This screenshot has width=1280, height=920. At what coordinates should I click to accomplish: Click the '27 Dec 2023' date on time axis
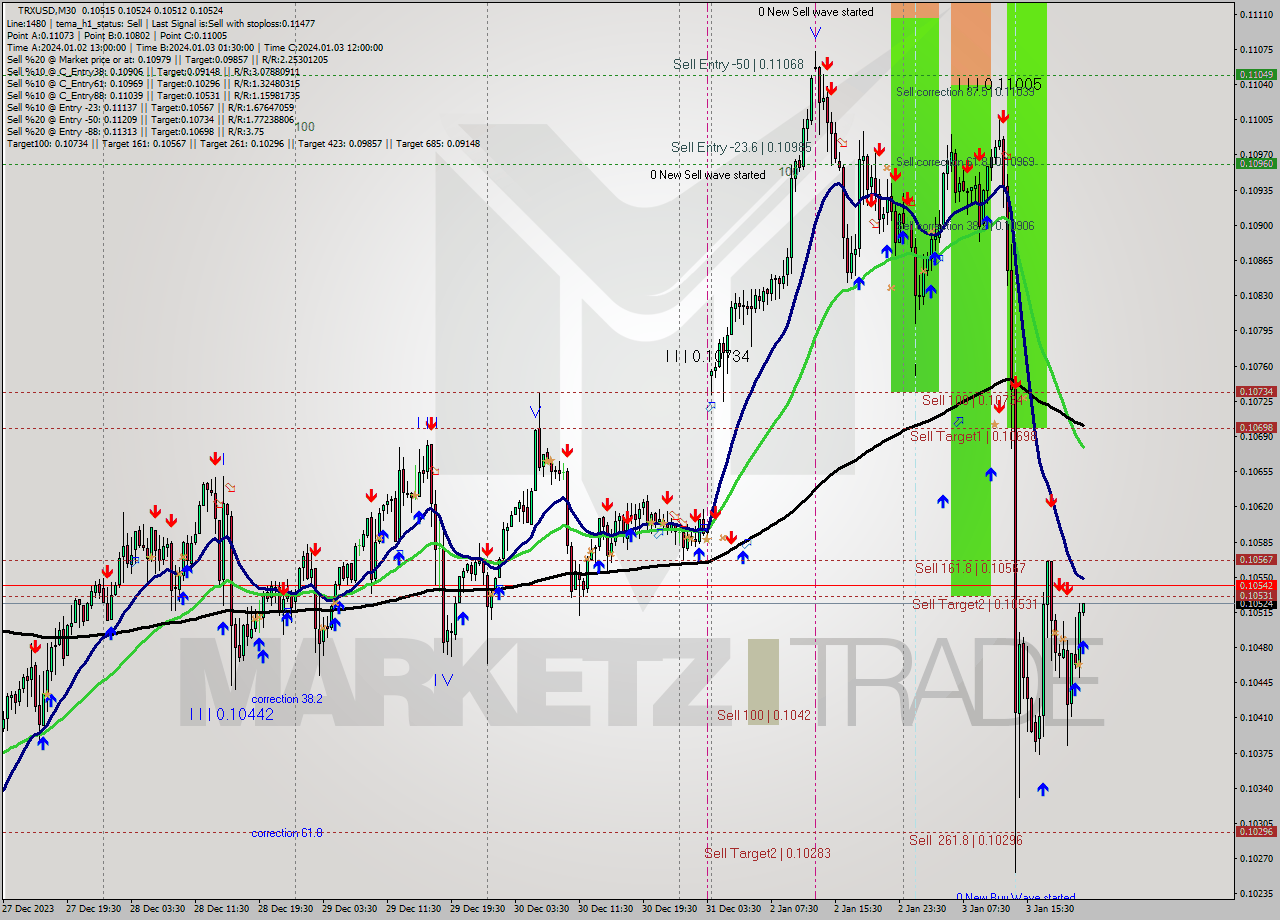point(27,909)
